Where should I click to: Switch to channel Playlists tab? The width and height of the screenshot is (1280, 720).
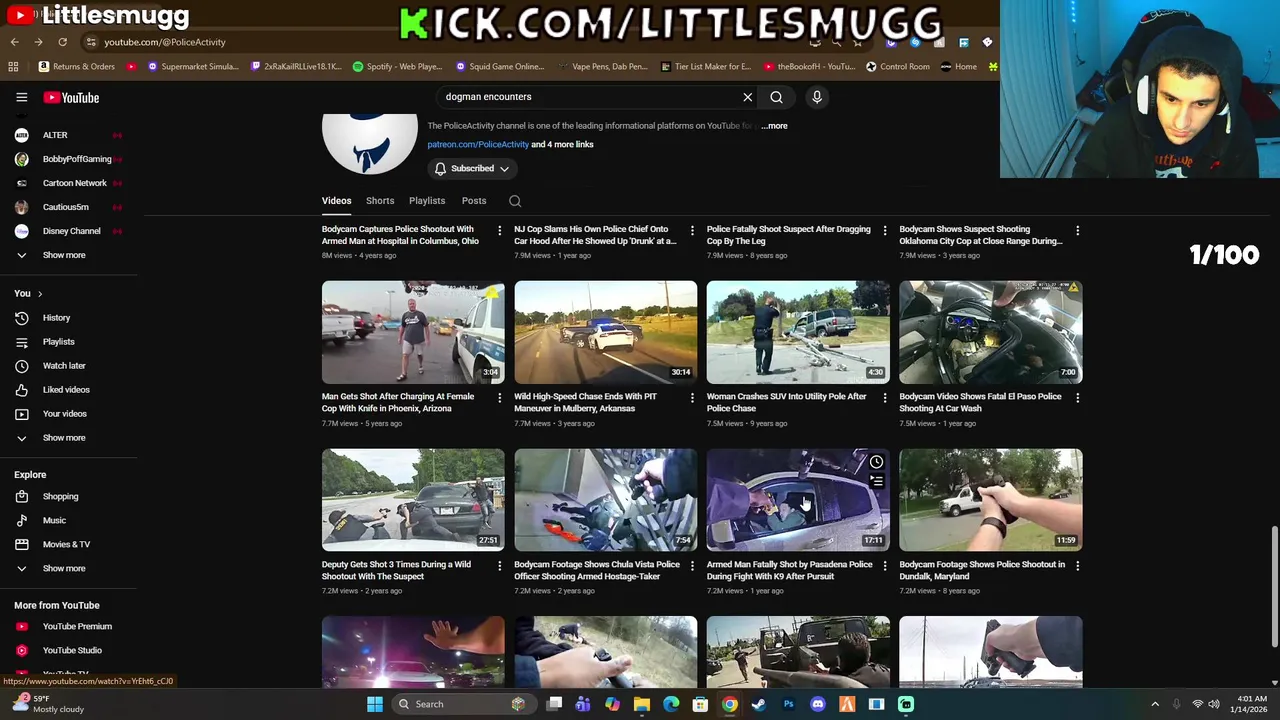pos(427,201)
